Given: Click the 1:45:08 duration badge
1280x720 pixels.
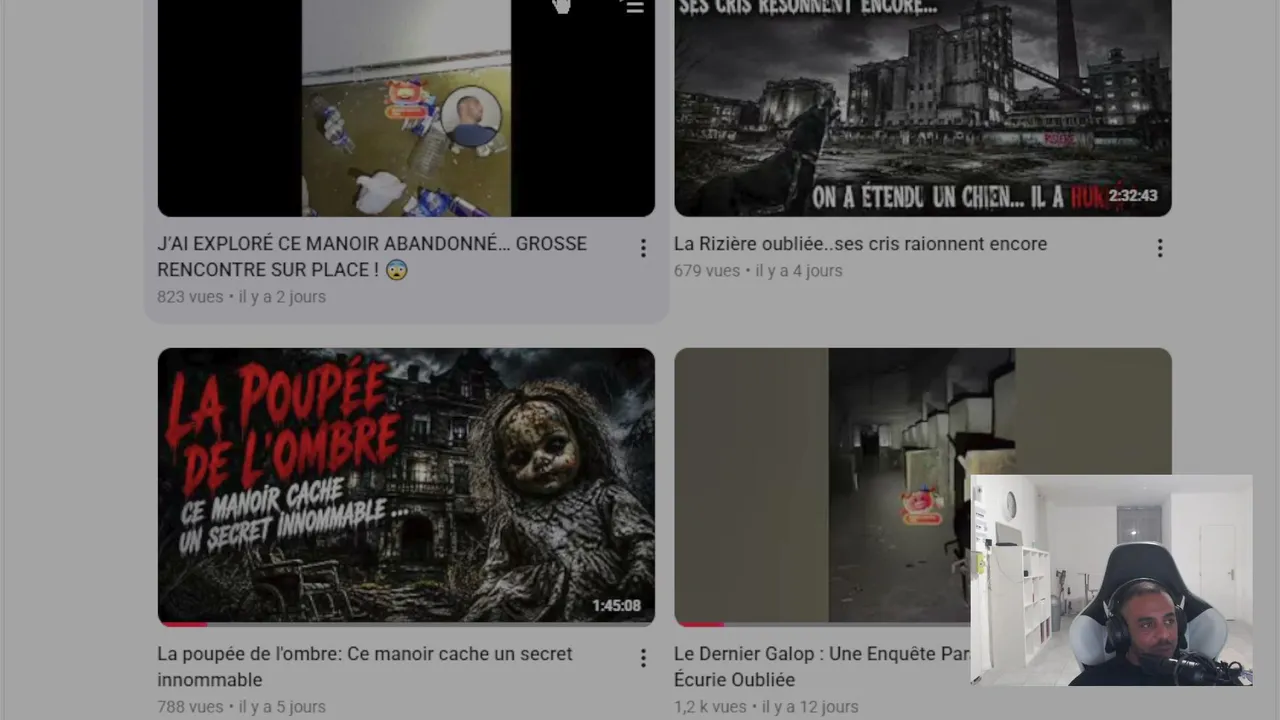Looking at the screenshot, I should tap(616, 606).
